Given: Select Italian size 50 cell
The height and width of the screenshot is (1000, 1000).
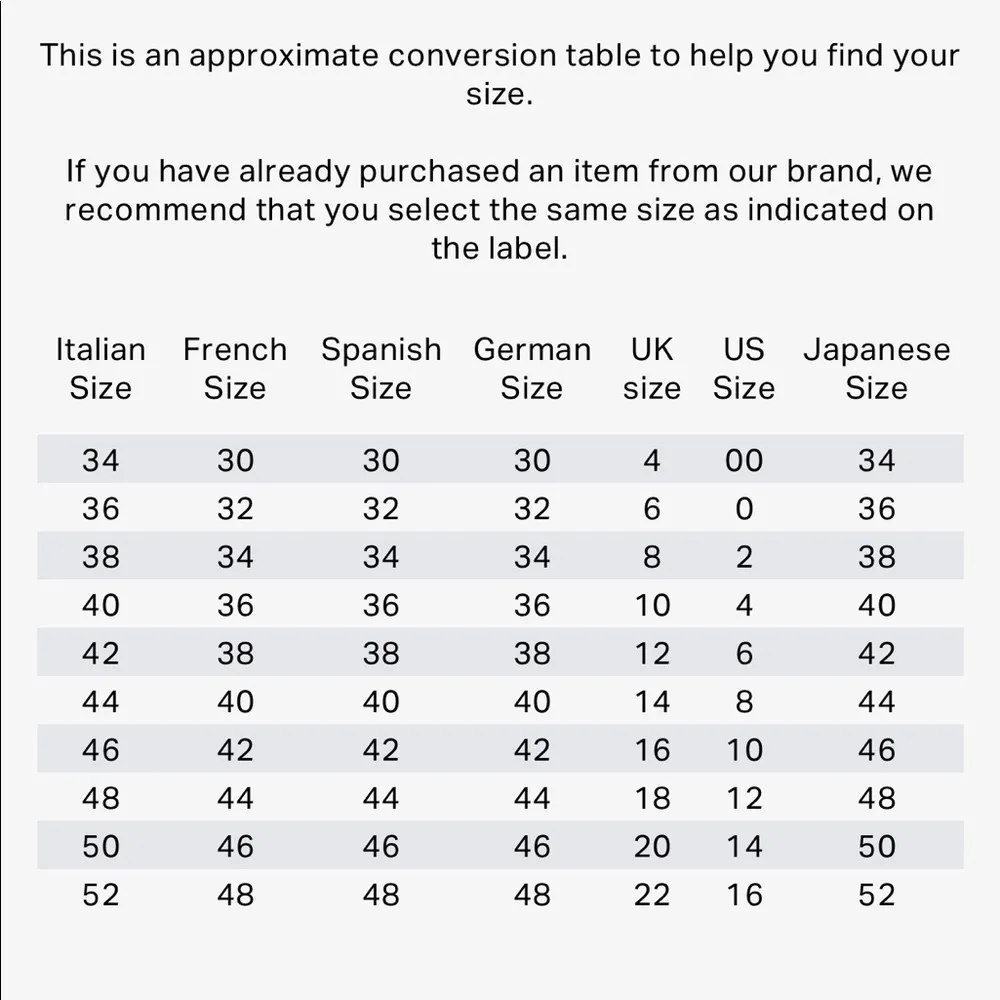Looking at the screenshot, I should 100,847.
